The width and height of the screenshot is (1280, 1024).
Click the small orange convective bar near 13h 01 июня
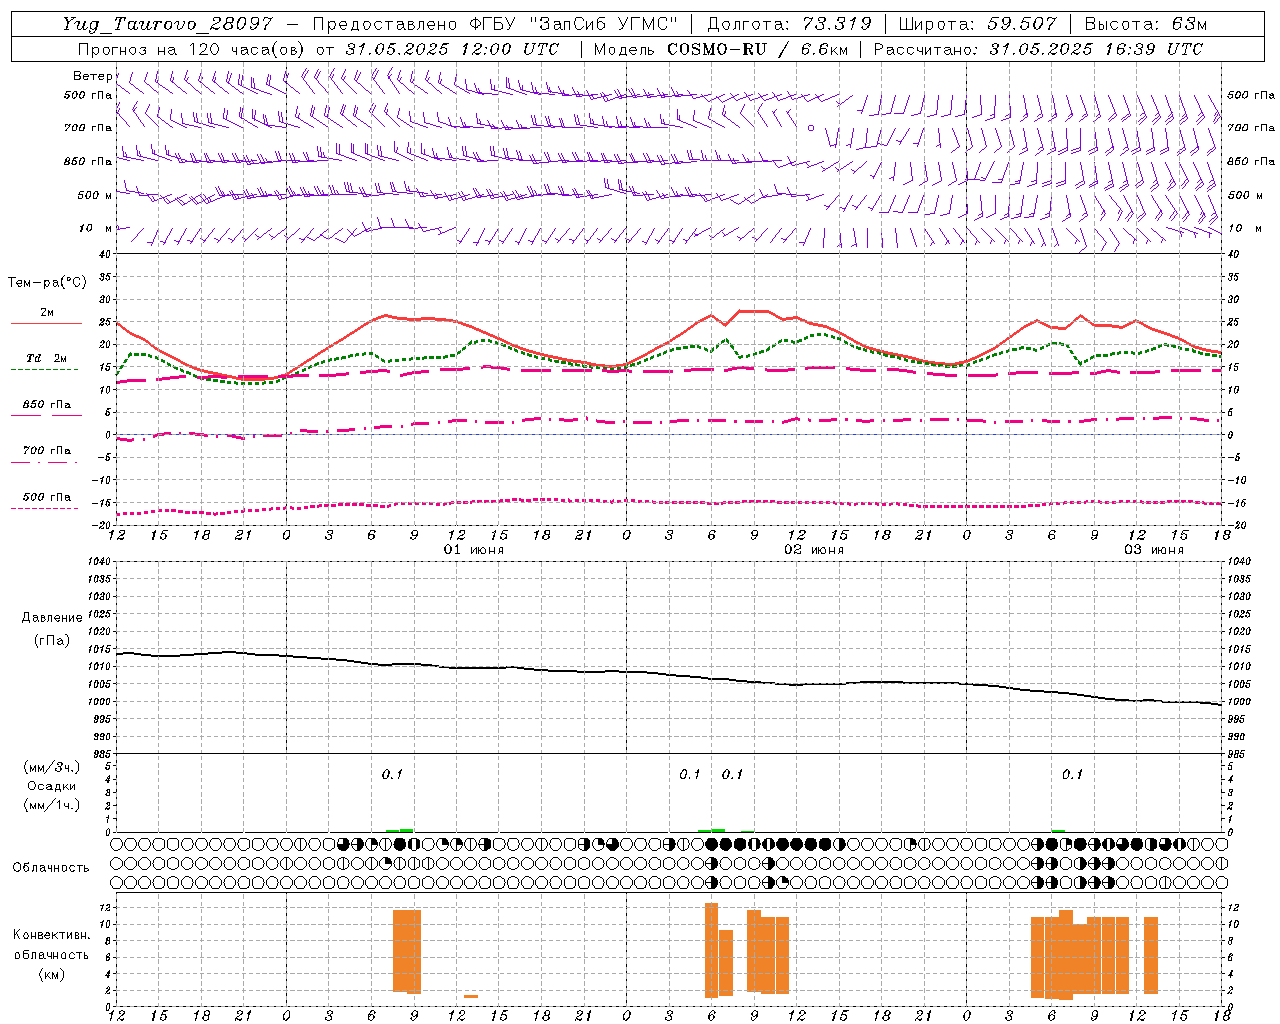point(471,996)
